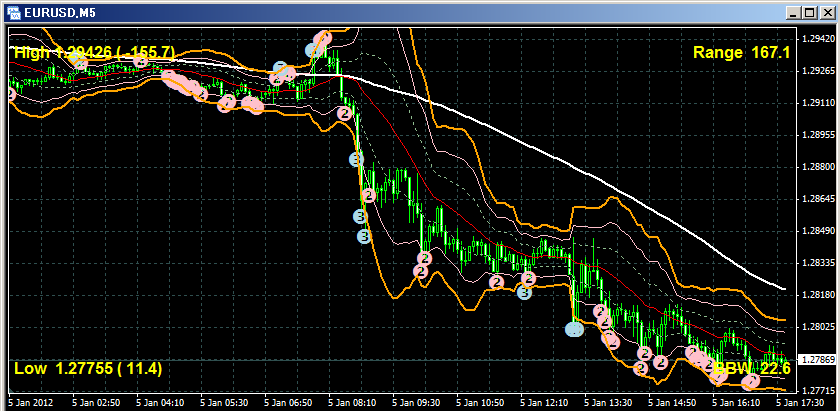Click the Range 167.1 label
The height and width of the screenshot is (411, 840).
click(x=742, y=51)
